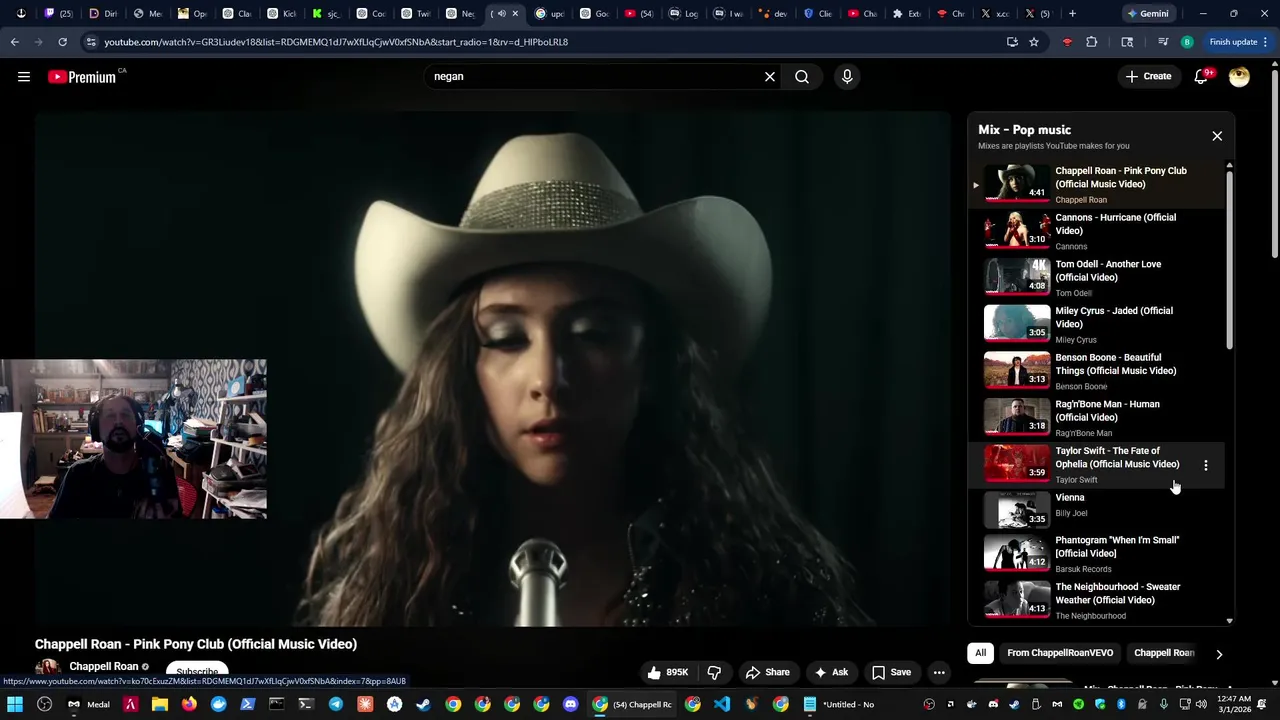Open Medal app in taskbar
The width and height of the screenshot is (1280, 720).
click(x=87, y=704)
